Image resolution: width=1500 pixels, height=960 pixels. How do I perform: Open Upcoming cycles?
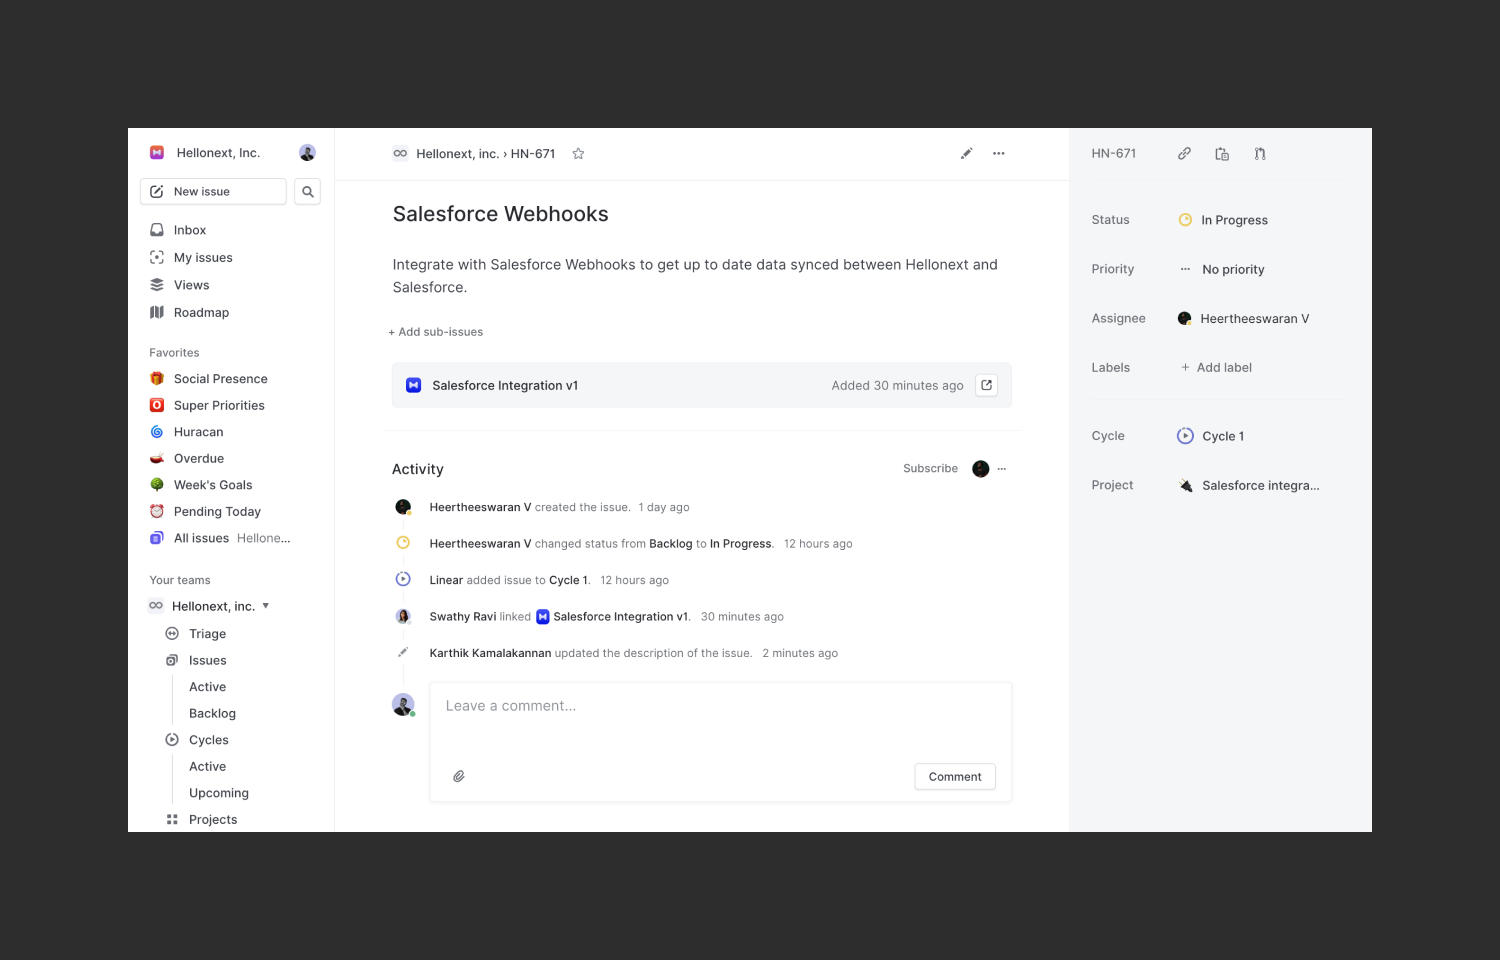(x=219, y=793)
